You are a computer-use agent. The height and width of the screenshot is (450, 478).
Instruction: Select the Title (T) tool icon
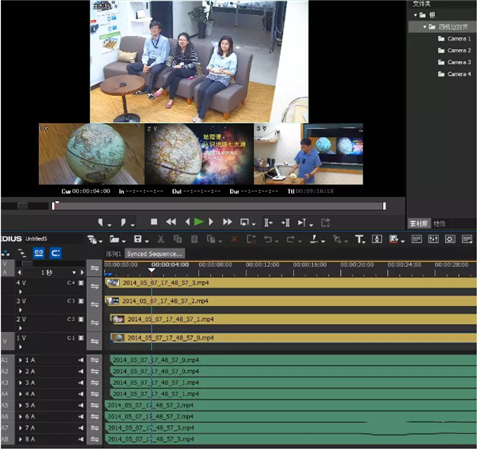point(359,239)
